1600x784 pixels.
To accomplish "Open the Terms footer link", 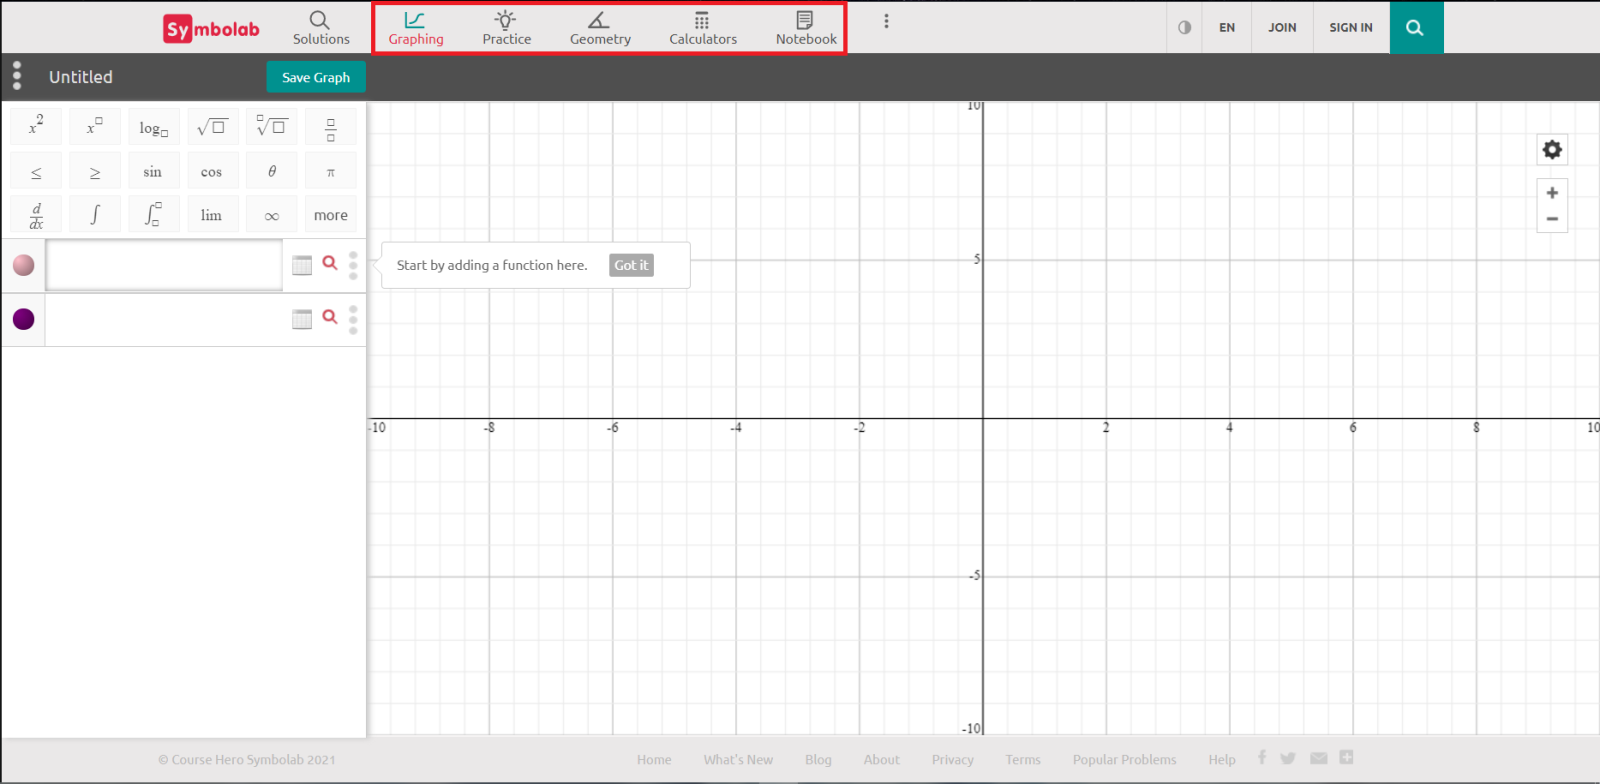I will (1023, 760).
